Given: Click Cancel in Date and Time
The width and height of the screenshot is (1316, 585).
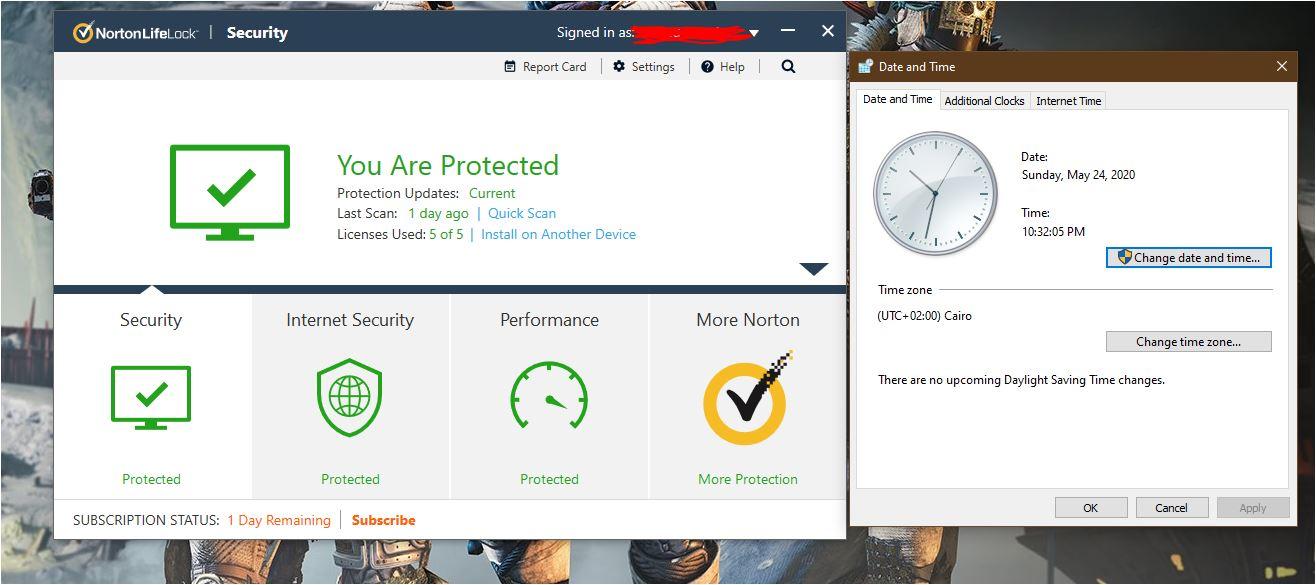Looking at the screenshot, I should point(1171,508).
